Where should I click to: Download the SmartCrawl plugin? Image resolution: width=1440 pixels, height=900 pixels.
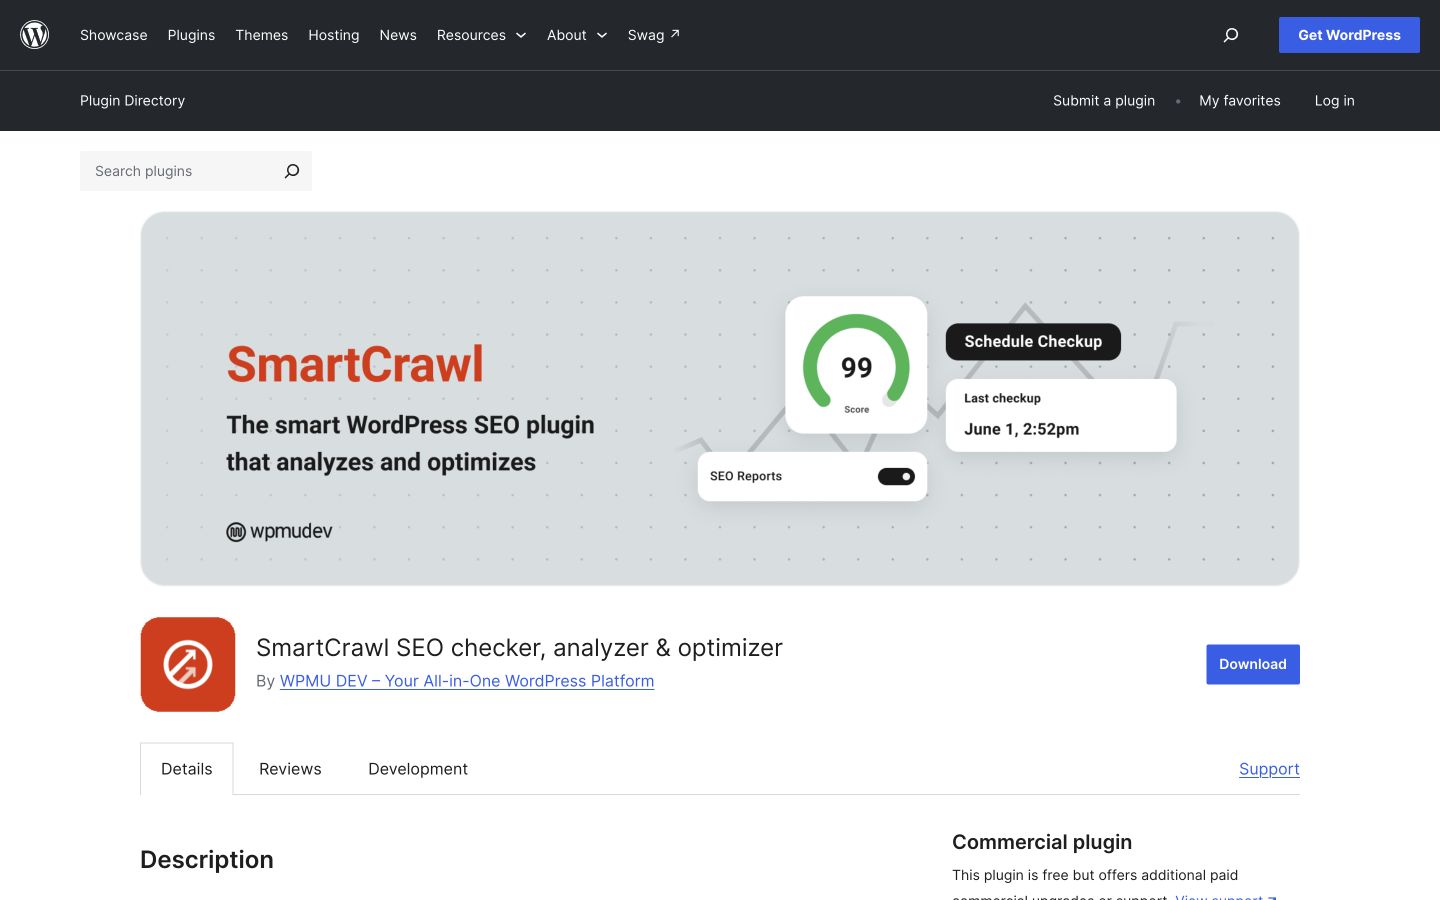click(1253, 664)
